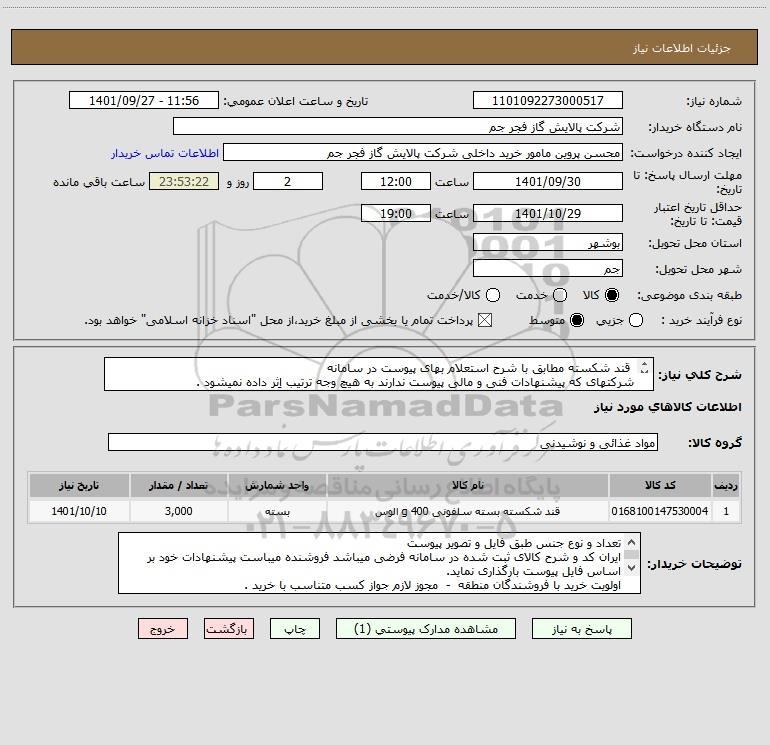
Task: Click price validity time 19:00 field
Action: click(x=396, y=213)
